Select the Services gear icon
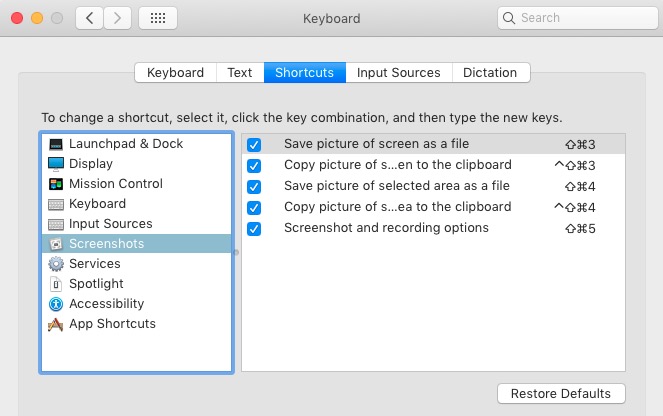The image size is (663, 416). click(56, 264)
